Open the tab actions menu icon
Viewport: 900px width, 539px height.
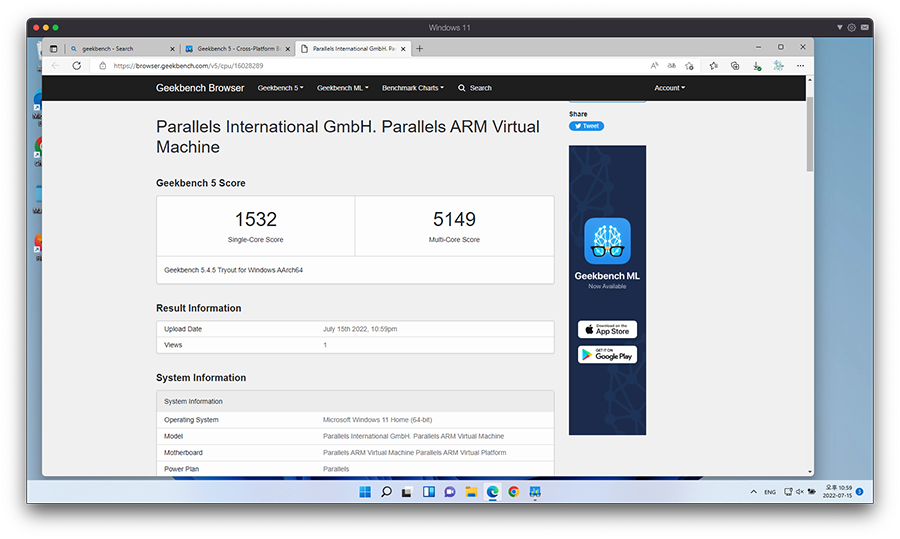53,49
